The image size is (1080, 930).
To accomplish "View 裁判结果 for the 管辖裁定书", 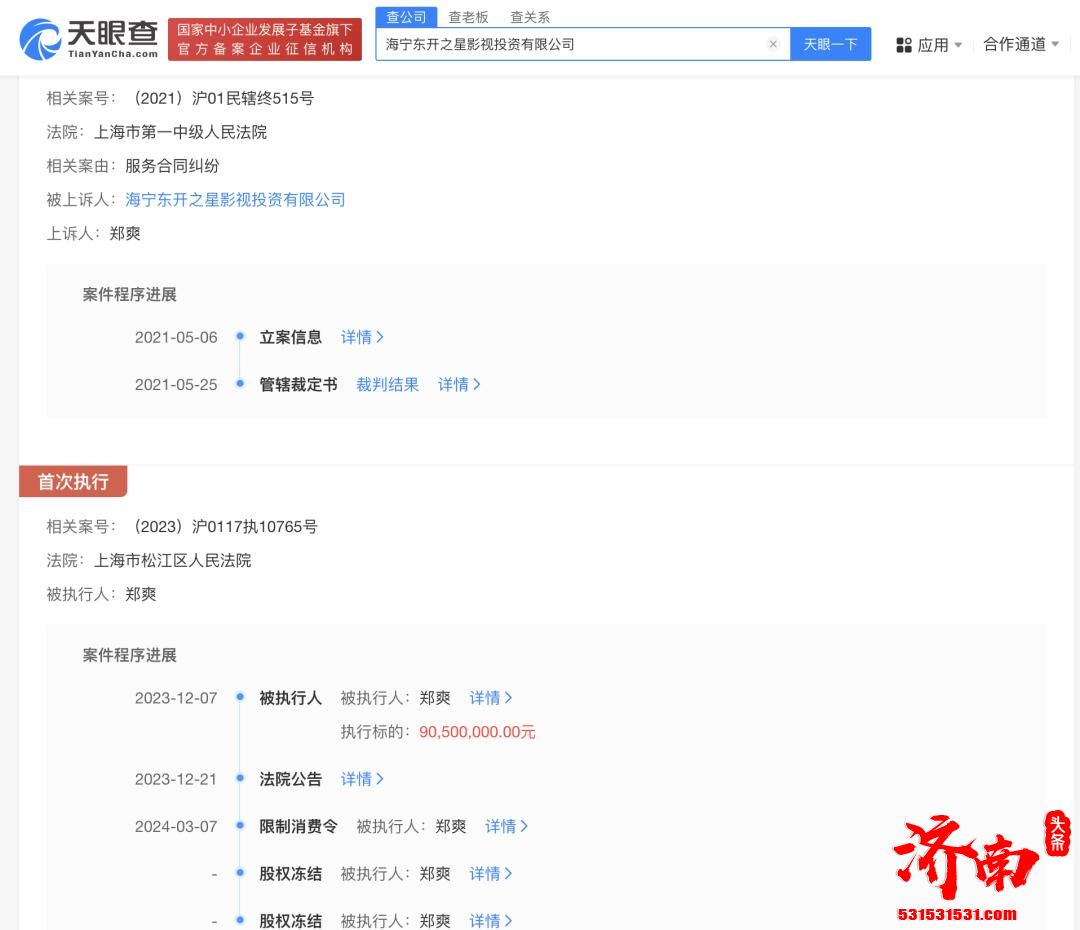I will (387, 384).
